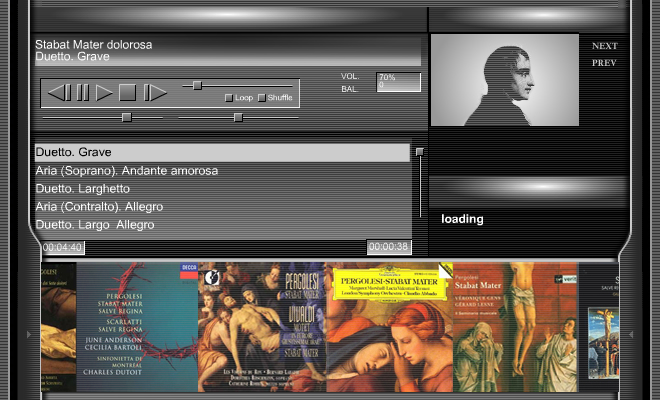Stop playback with the square button
660x400 pixels.
[x=128, y=93]
